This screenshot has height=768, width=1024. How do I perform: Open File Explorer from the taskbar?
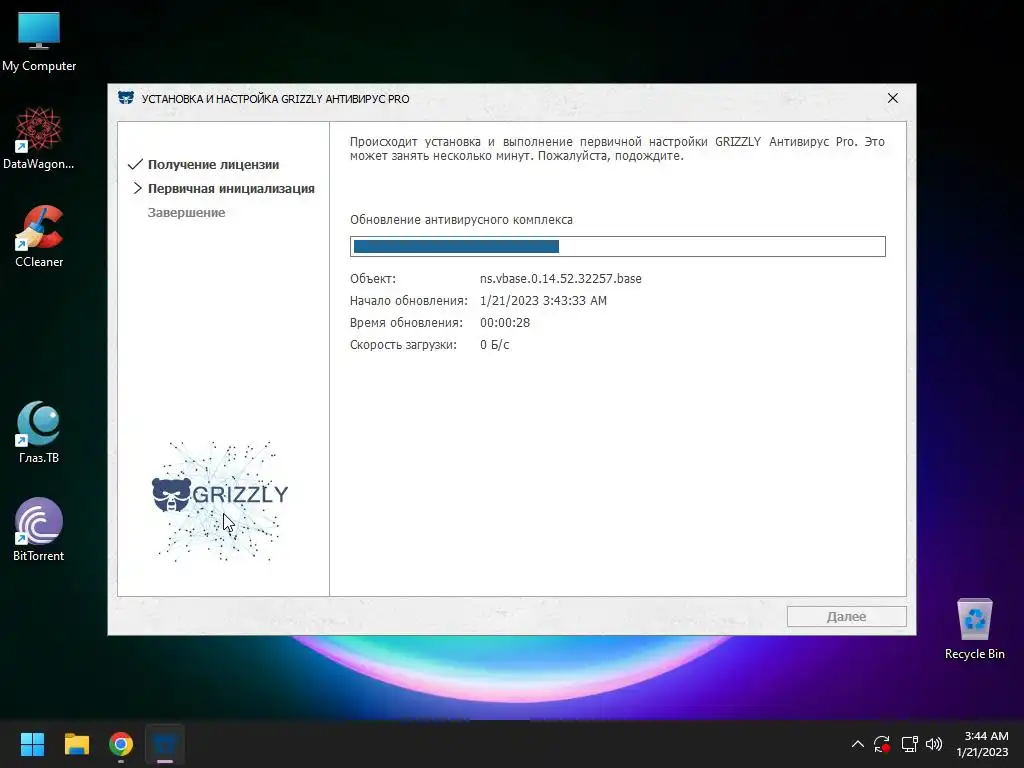[x=76, y=744]
